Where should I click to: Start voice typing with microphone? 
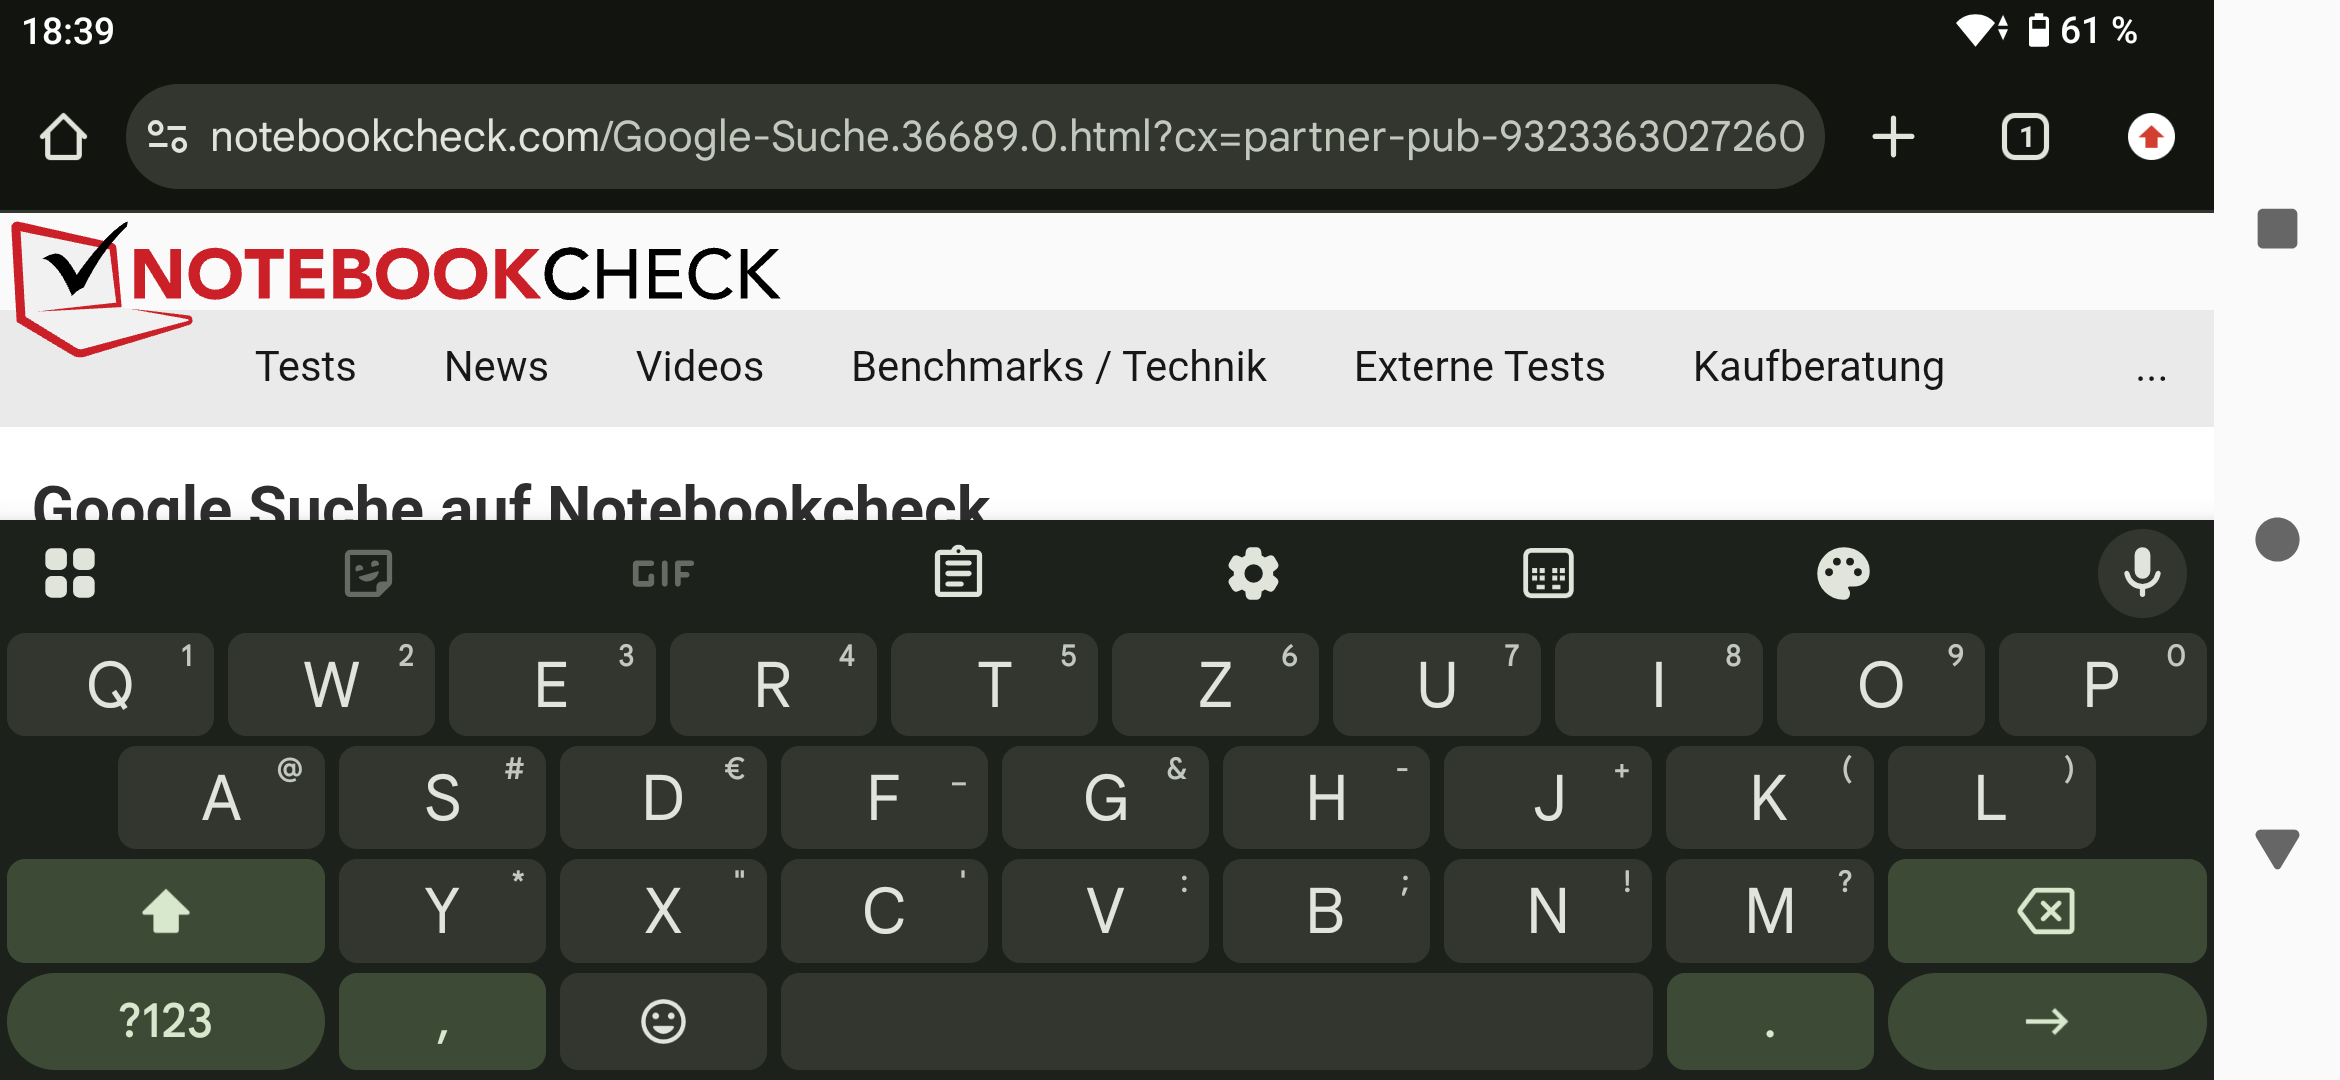pyautogui.click(x=2142, y=573)
